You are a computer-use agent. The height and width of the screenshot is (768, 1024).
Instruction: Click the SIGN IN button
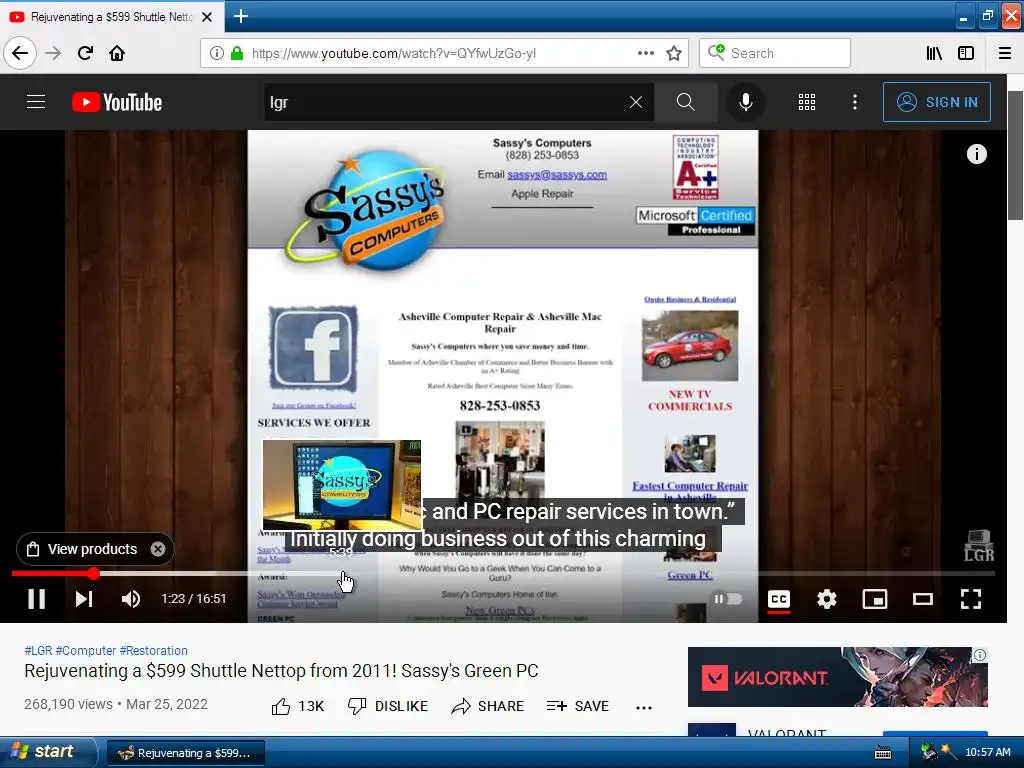tap(937, 102)
